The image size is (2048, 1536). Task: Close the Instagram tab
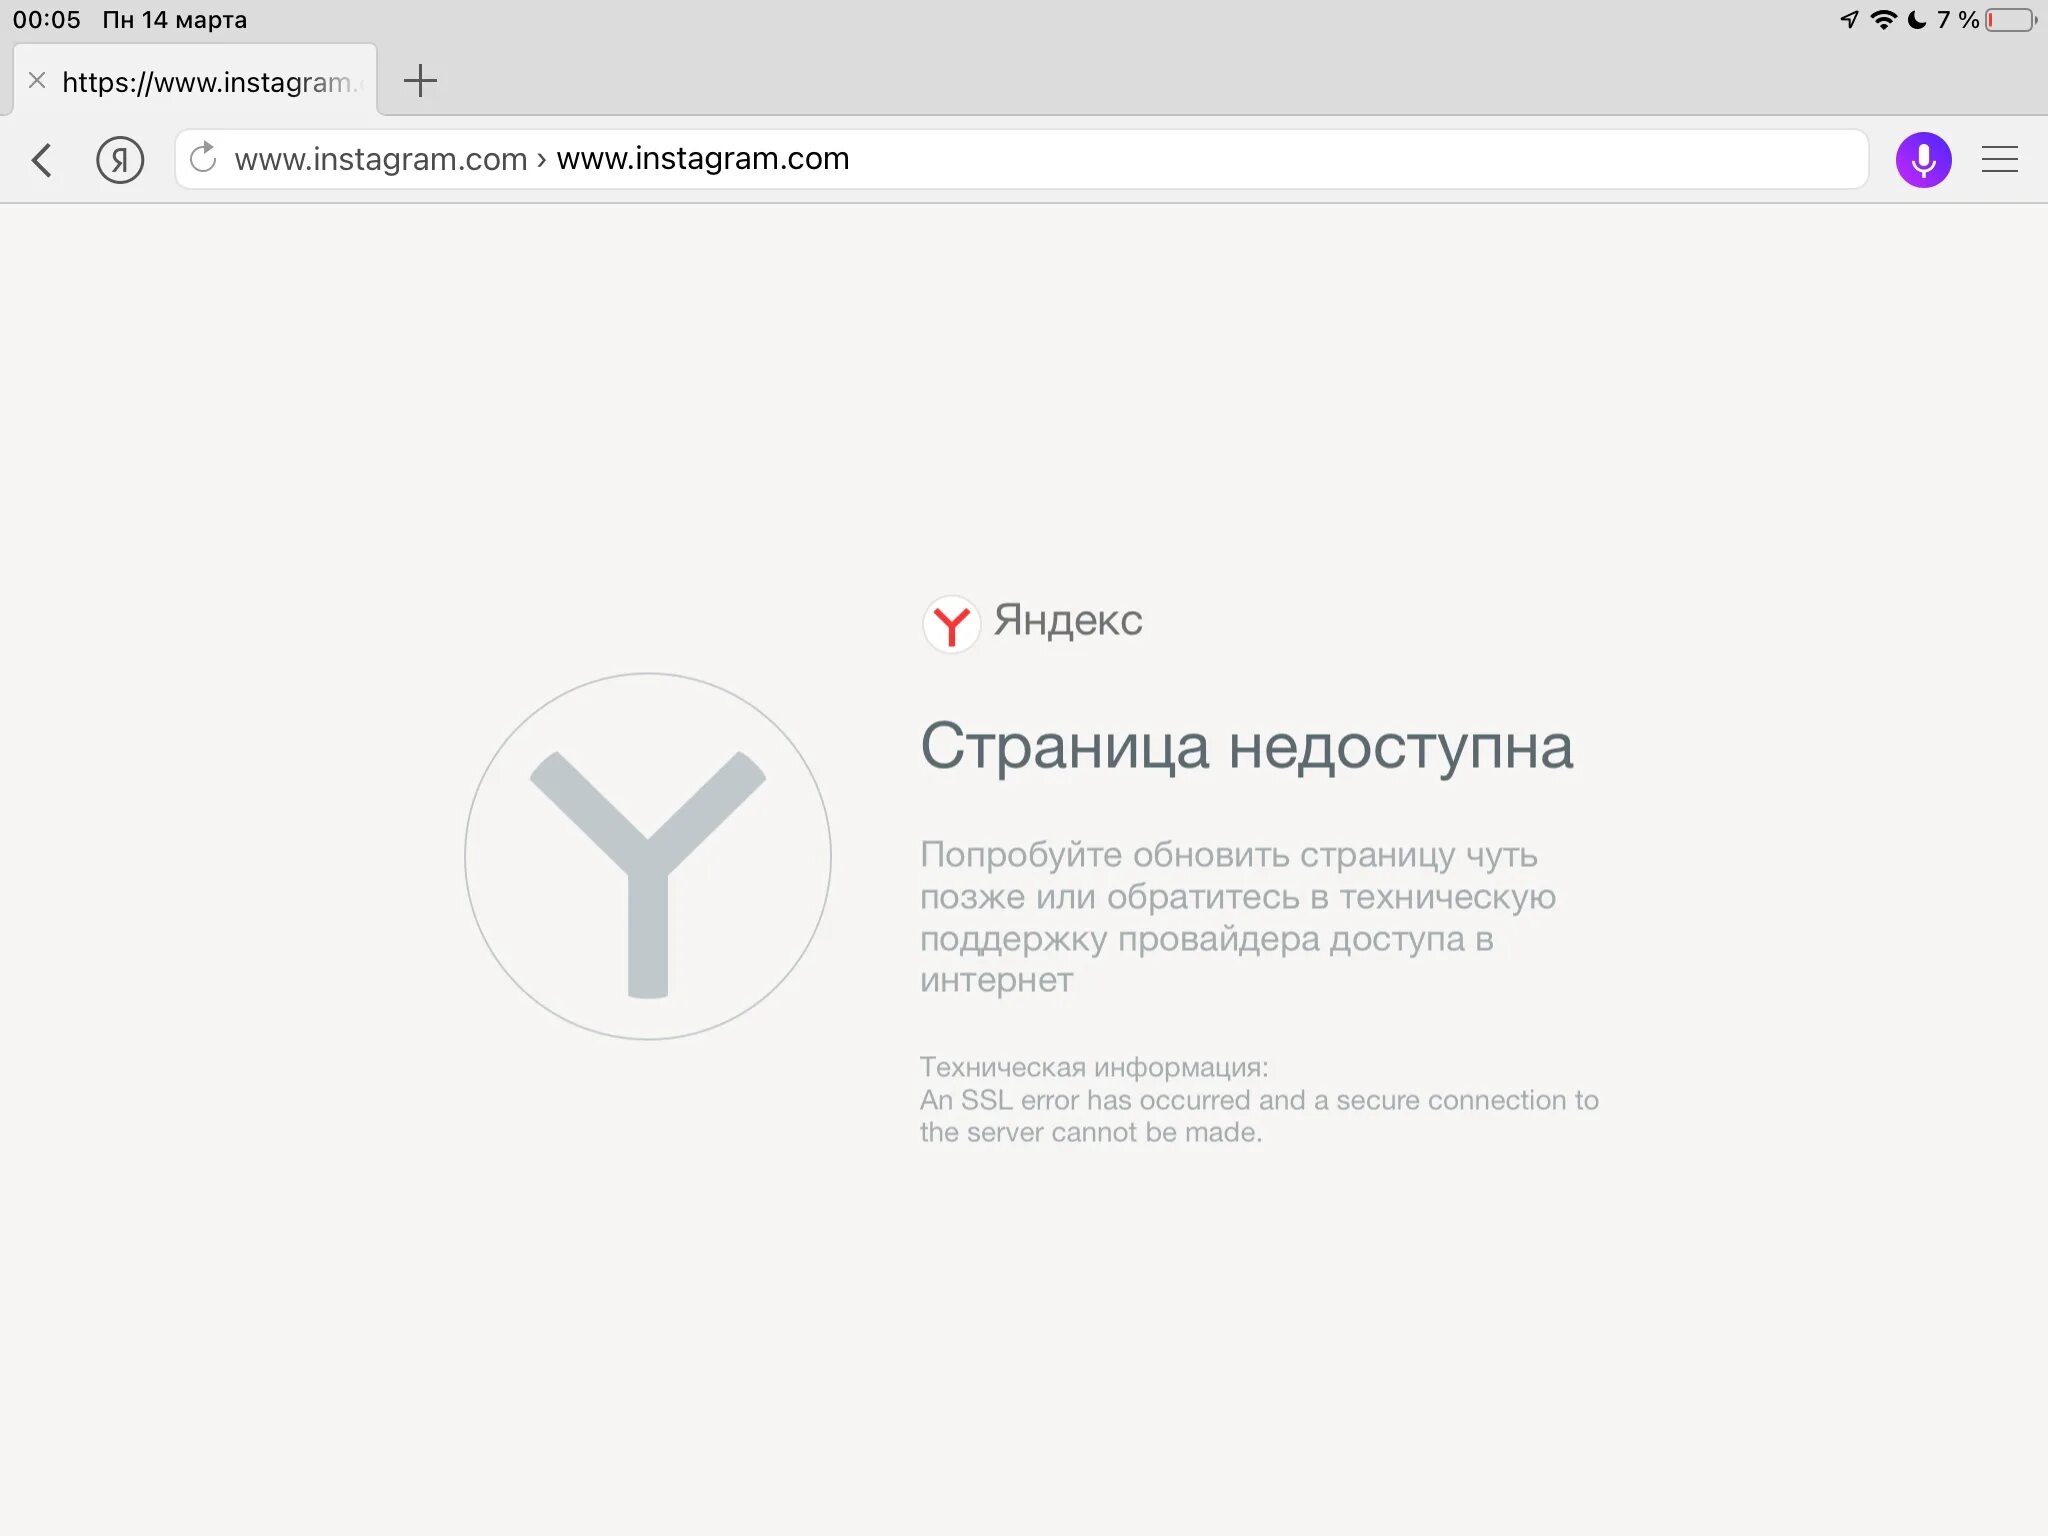click(x=37, y=81)
